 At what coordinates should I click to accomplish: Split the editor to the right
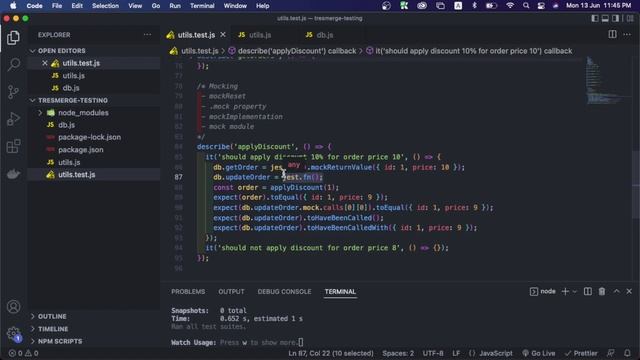[612, 35]
